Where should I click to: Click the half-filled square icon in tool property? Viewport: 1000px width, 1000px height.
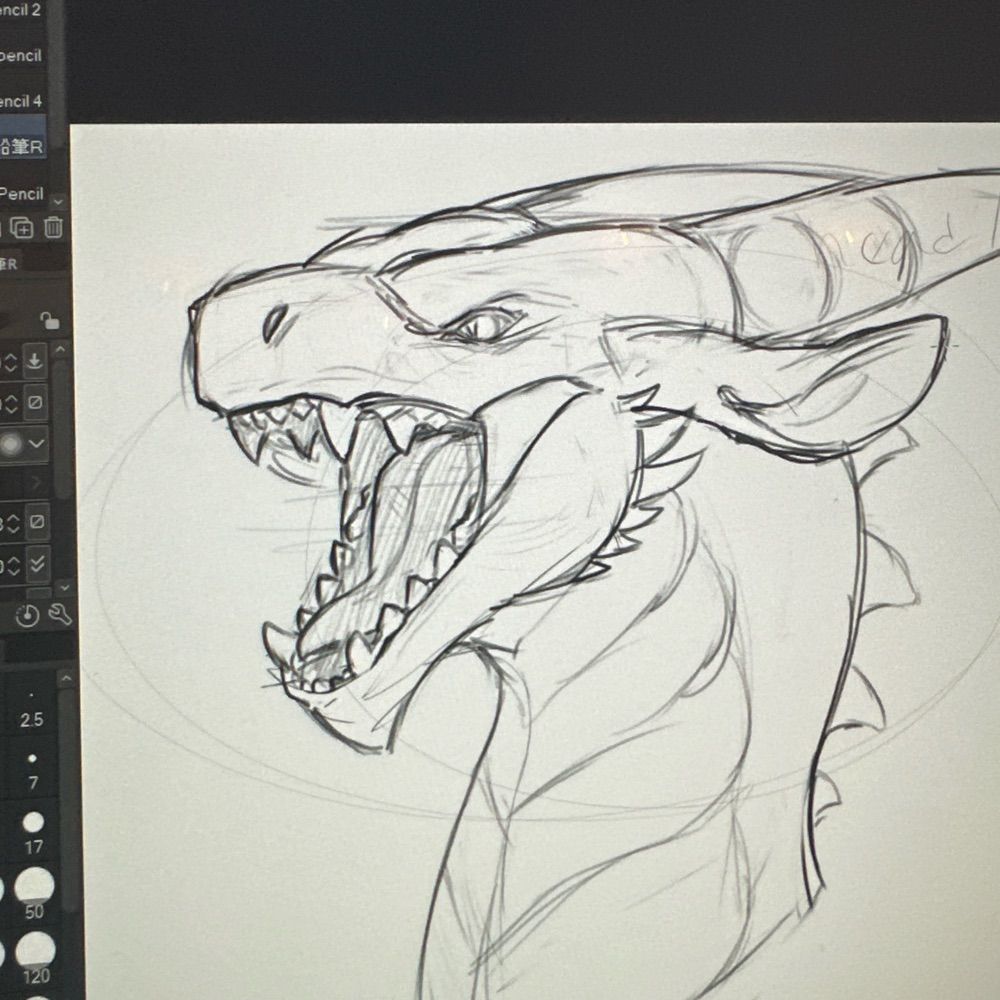[37, 522]
